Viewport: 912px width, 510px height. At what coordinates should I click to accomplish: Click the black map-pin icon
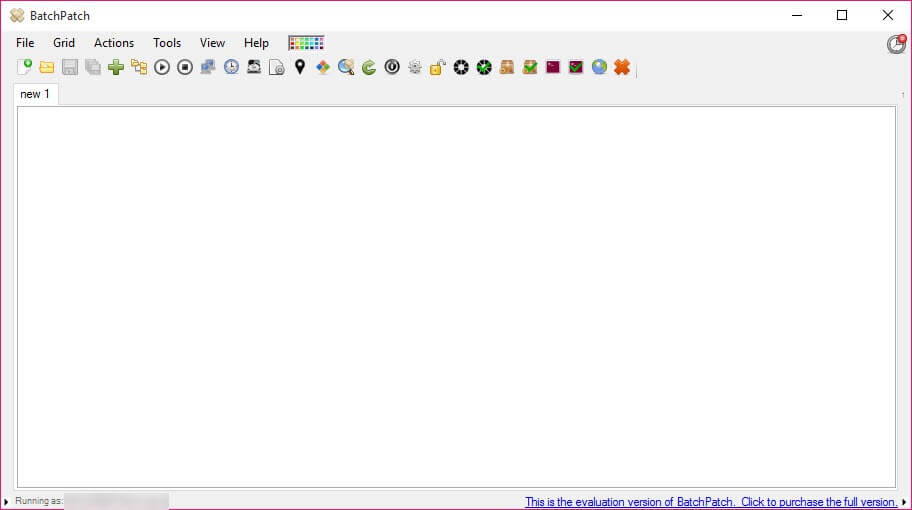(x=300, y=67)
